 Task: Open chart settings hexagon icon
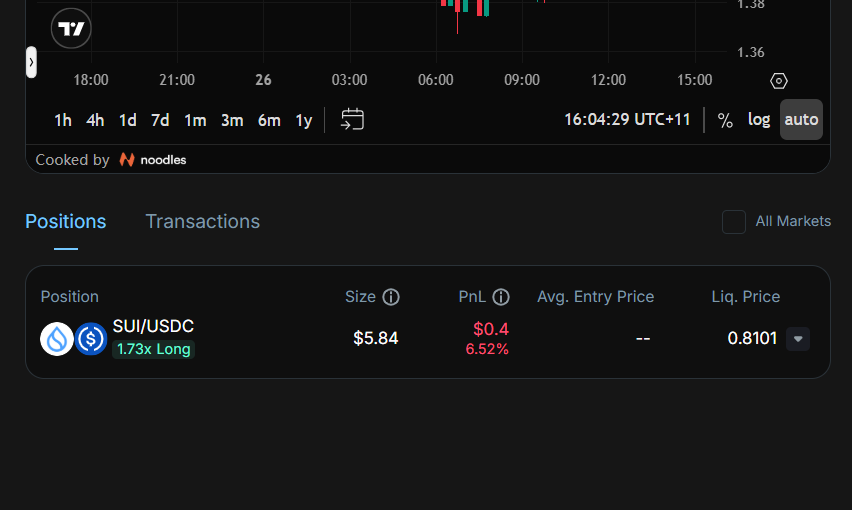pyautogui.click(x=779, y=81)
